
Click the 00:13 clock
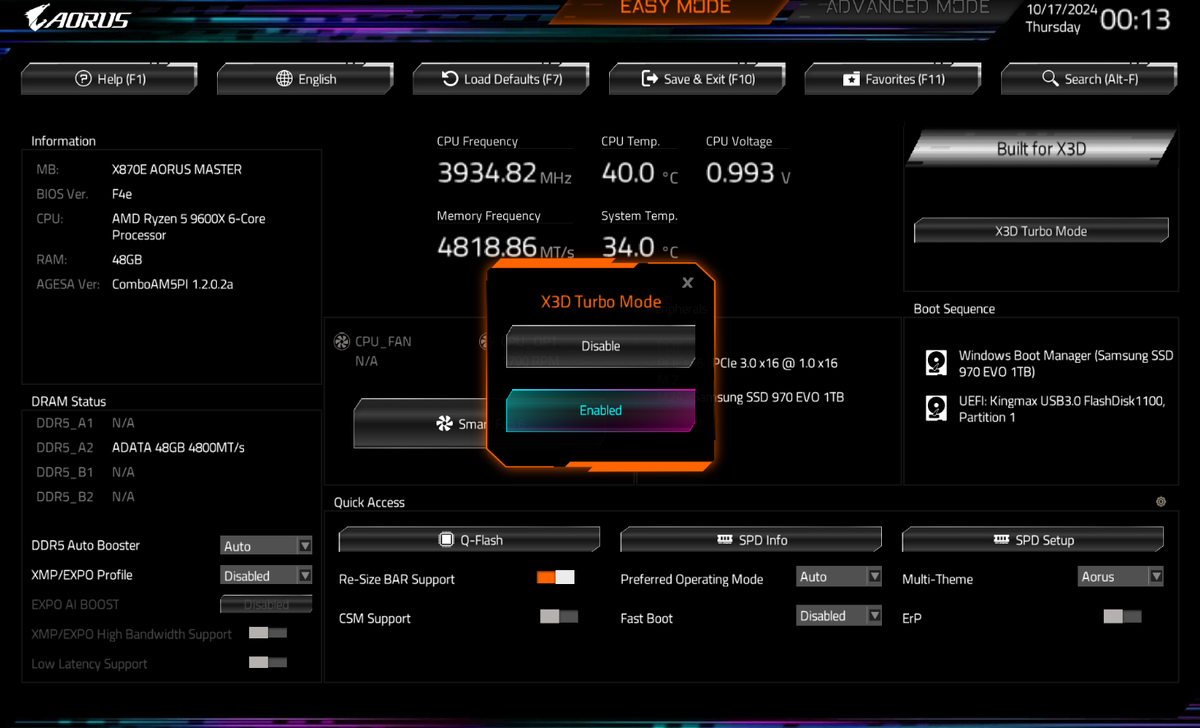coord(1135,19)
